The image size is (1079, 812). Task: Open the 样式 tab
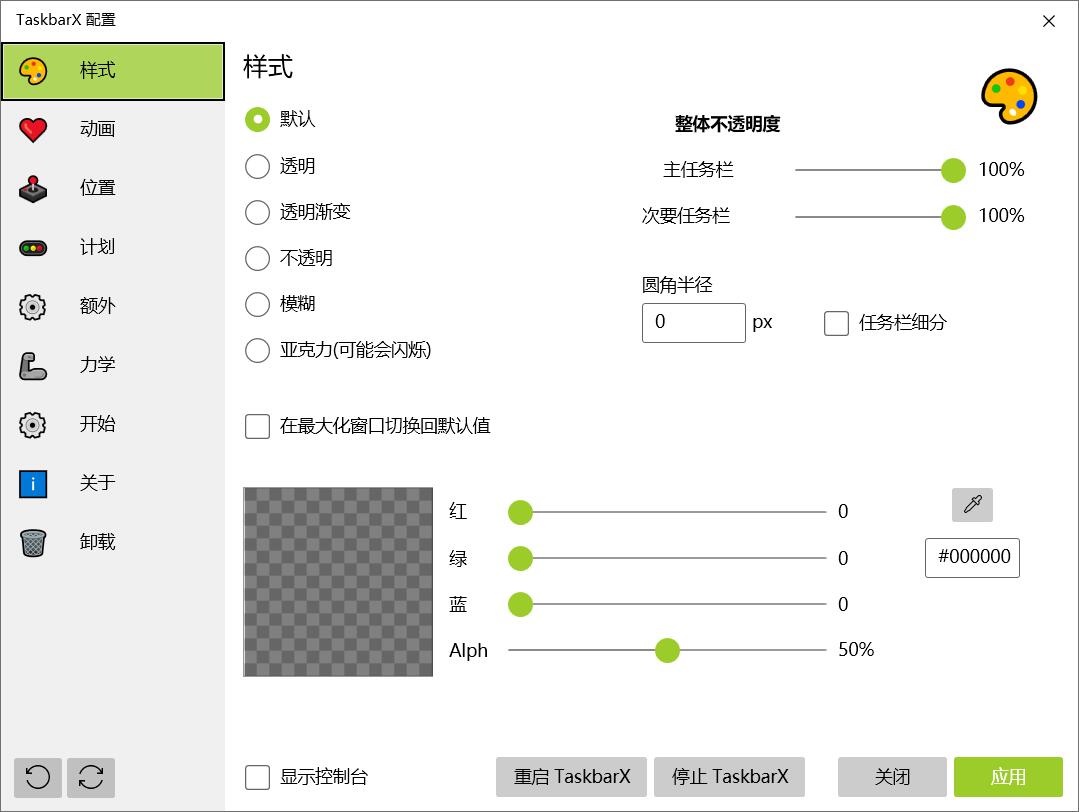[113, 71]
